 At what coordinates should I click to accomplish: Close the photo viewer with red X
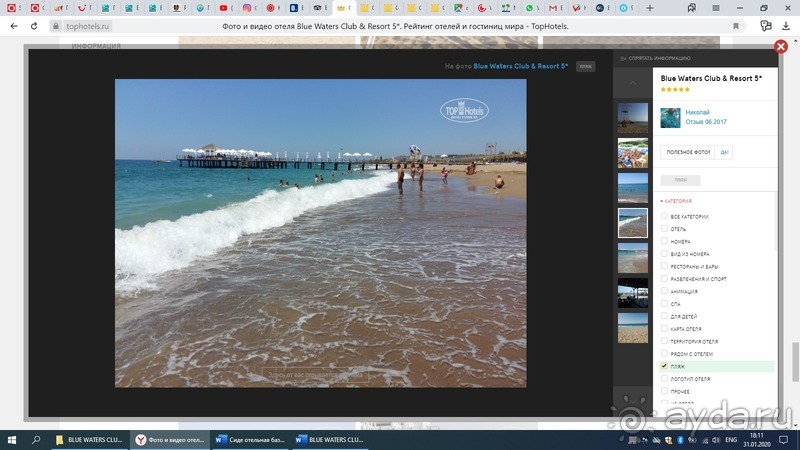tap(782, 47)
